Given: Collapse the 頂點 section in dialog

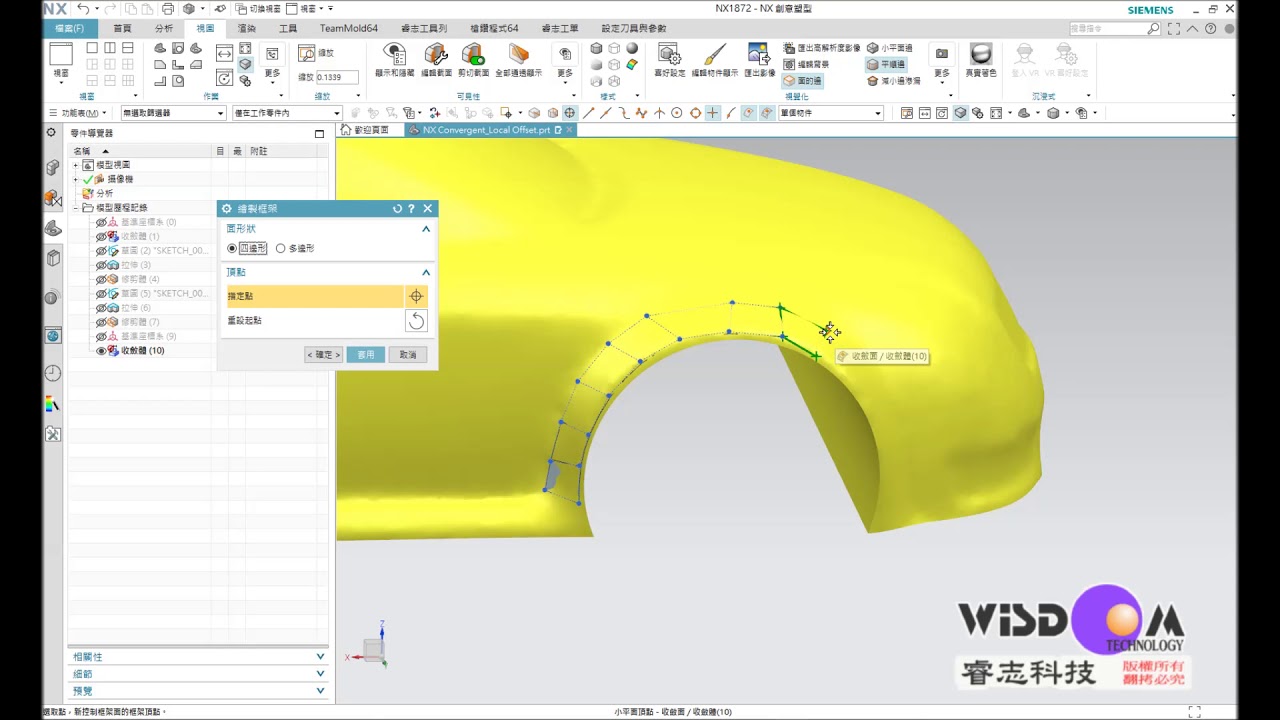Looking at the screenshot, I should point(426,272).
